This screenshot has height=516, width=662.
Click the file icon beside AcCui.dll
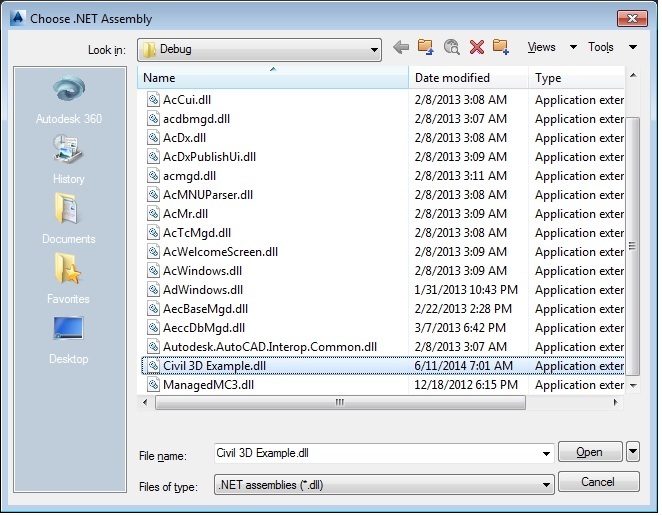tap(153, 100)
